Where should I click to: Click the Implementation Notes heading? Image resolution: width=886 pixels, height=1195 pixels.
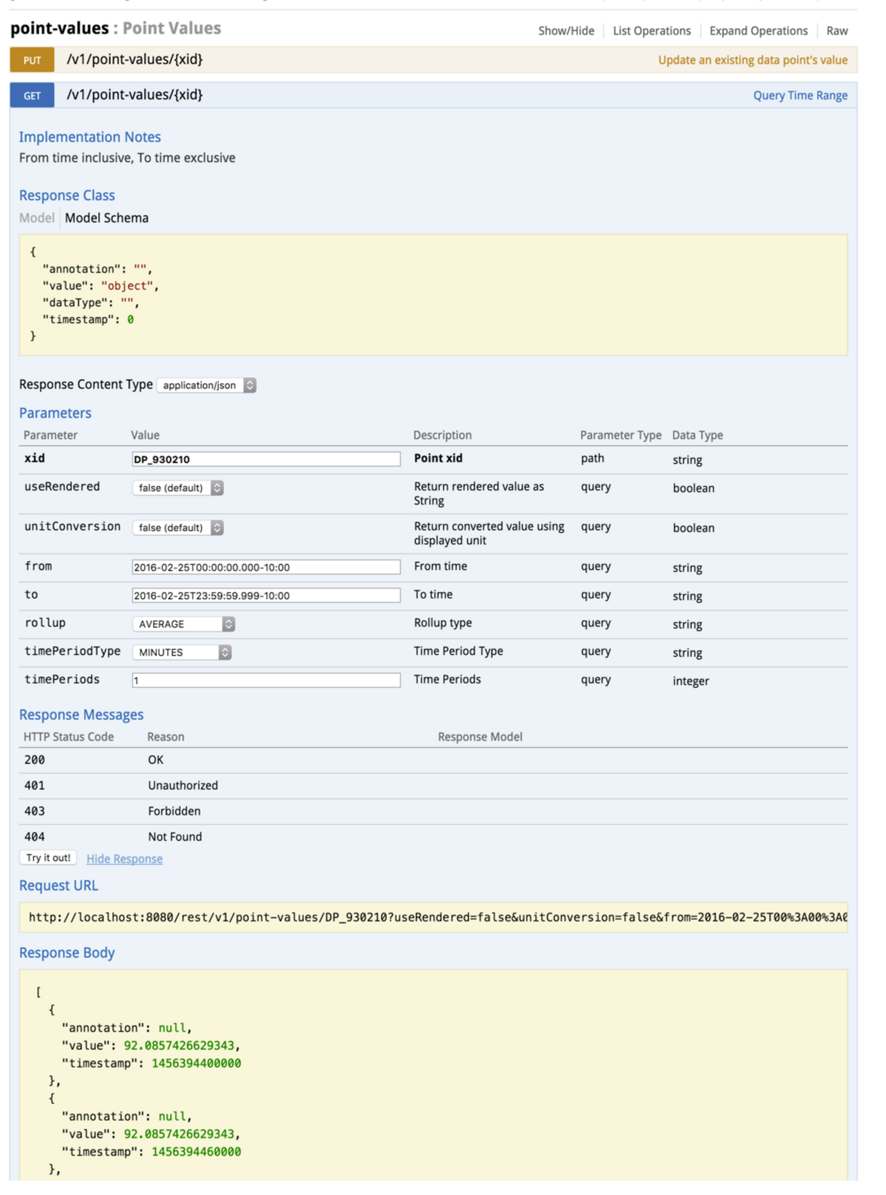90,137
